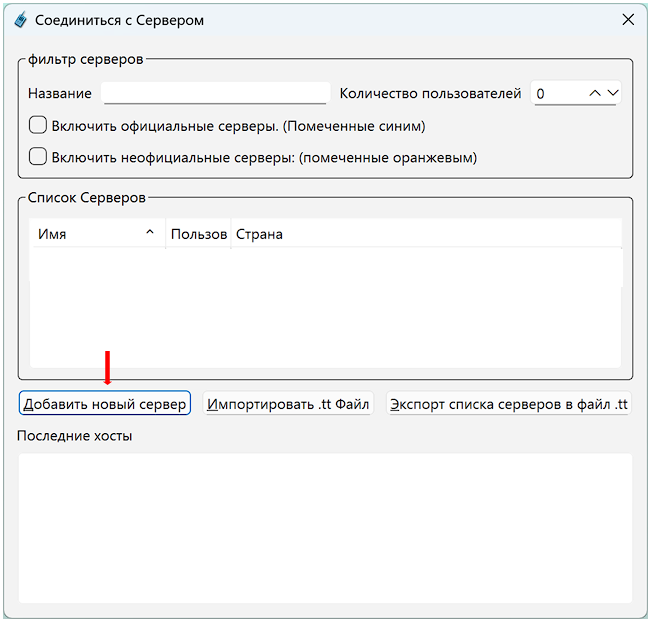Click inside the Последние хосты list box
This screenshot has width=648, height=620.
tap(325, 528)
